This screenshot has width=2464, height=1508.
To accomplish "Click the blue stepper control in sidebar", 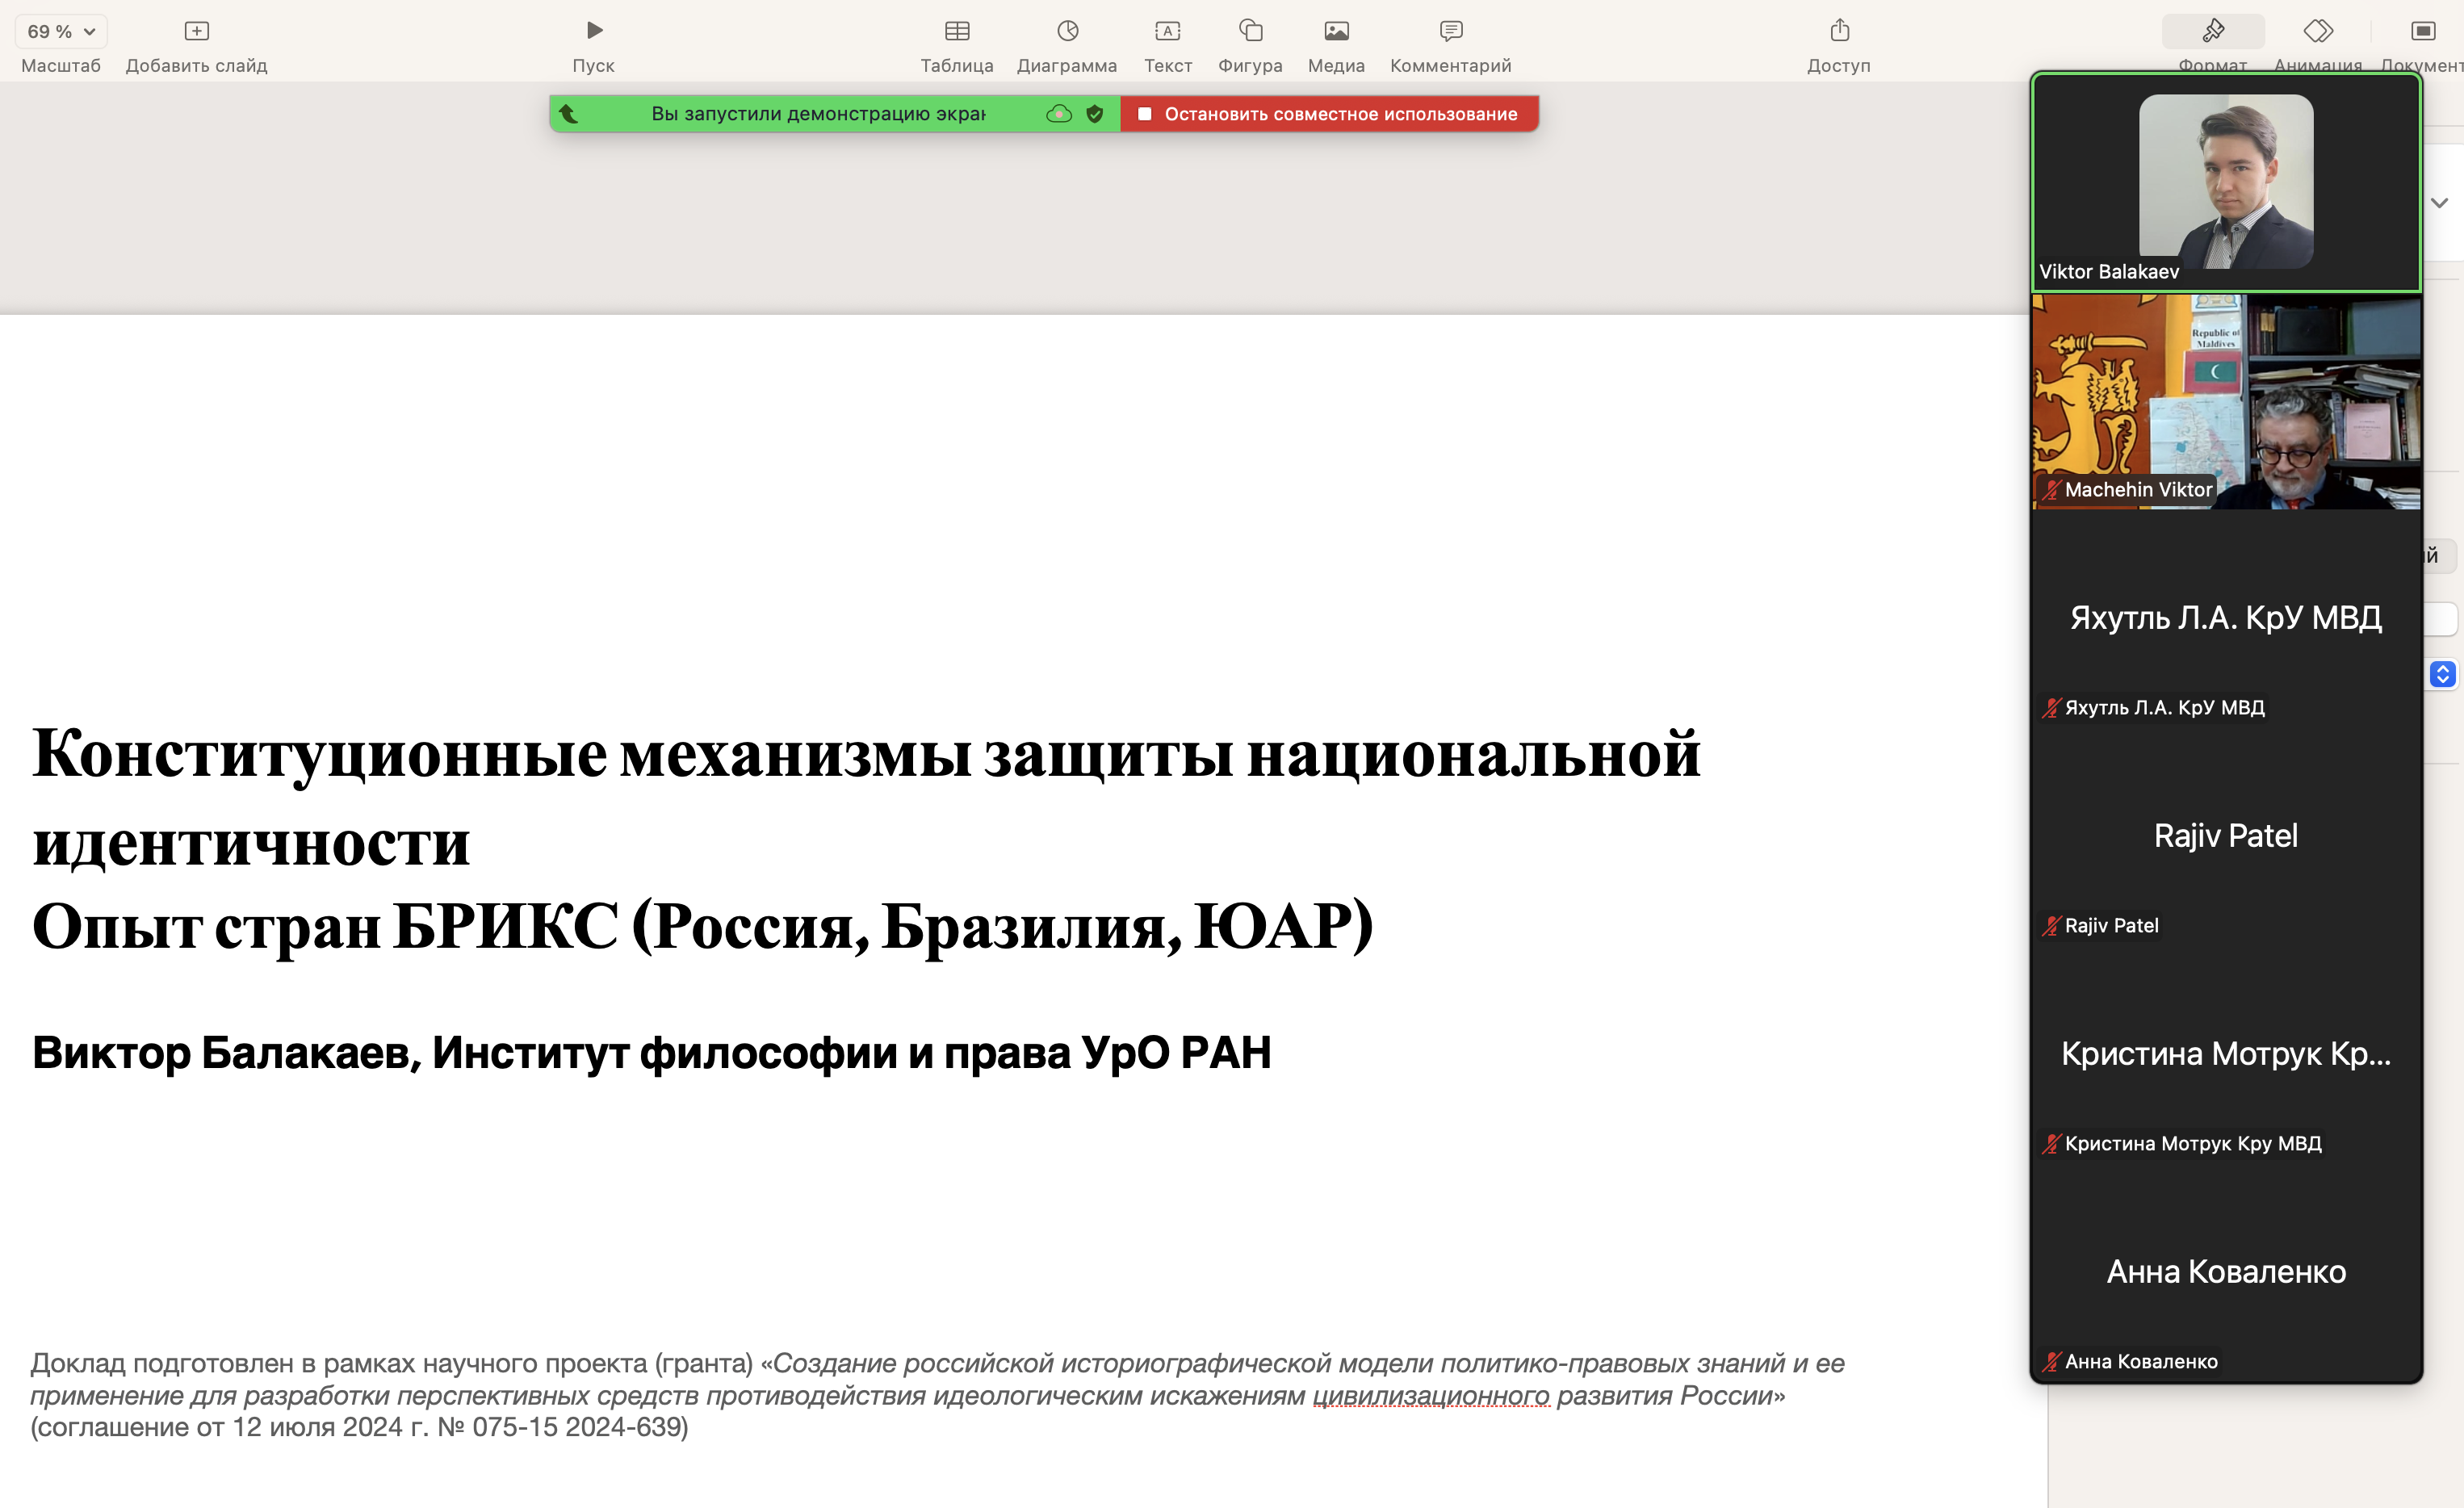I will tap(2442, 674).
